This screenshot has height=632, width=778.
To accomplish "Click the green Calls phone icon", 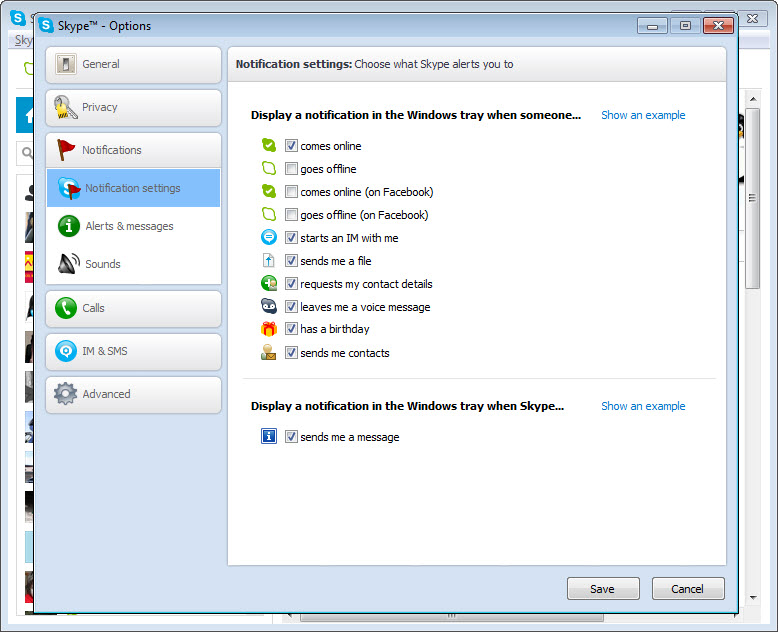I will click(x=66, y=308).
